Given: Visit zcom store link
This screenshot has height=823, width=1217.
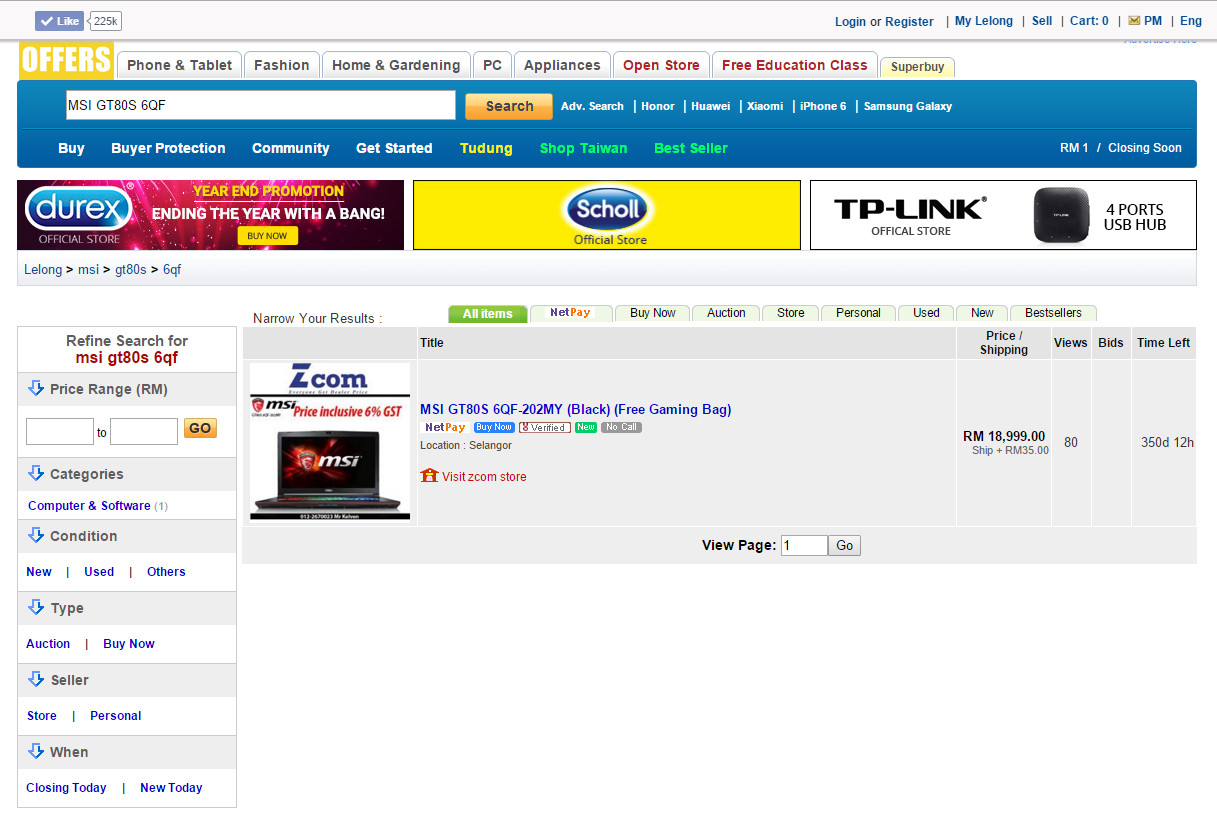Looking at the screenshot, I should pyautogui.click(x=484, y=476).
